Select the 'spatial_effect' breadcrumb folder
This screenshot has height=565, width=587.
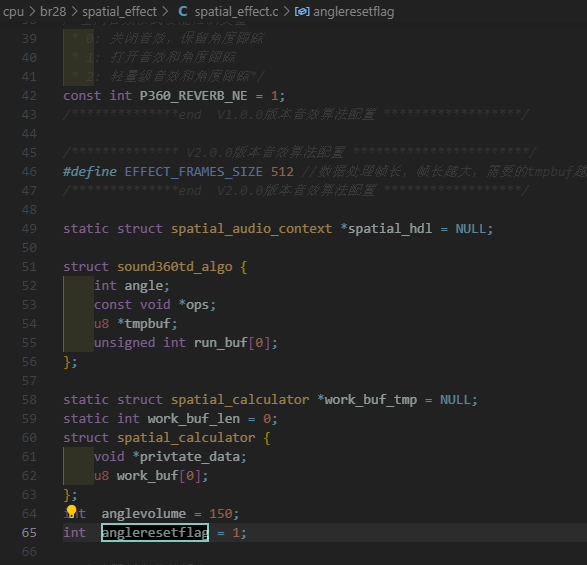click(x=119, y=12)
